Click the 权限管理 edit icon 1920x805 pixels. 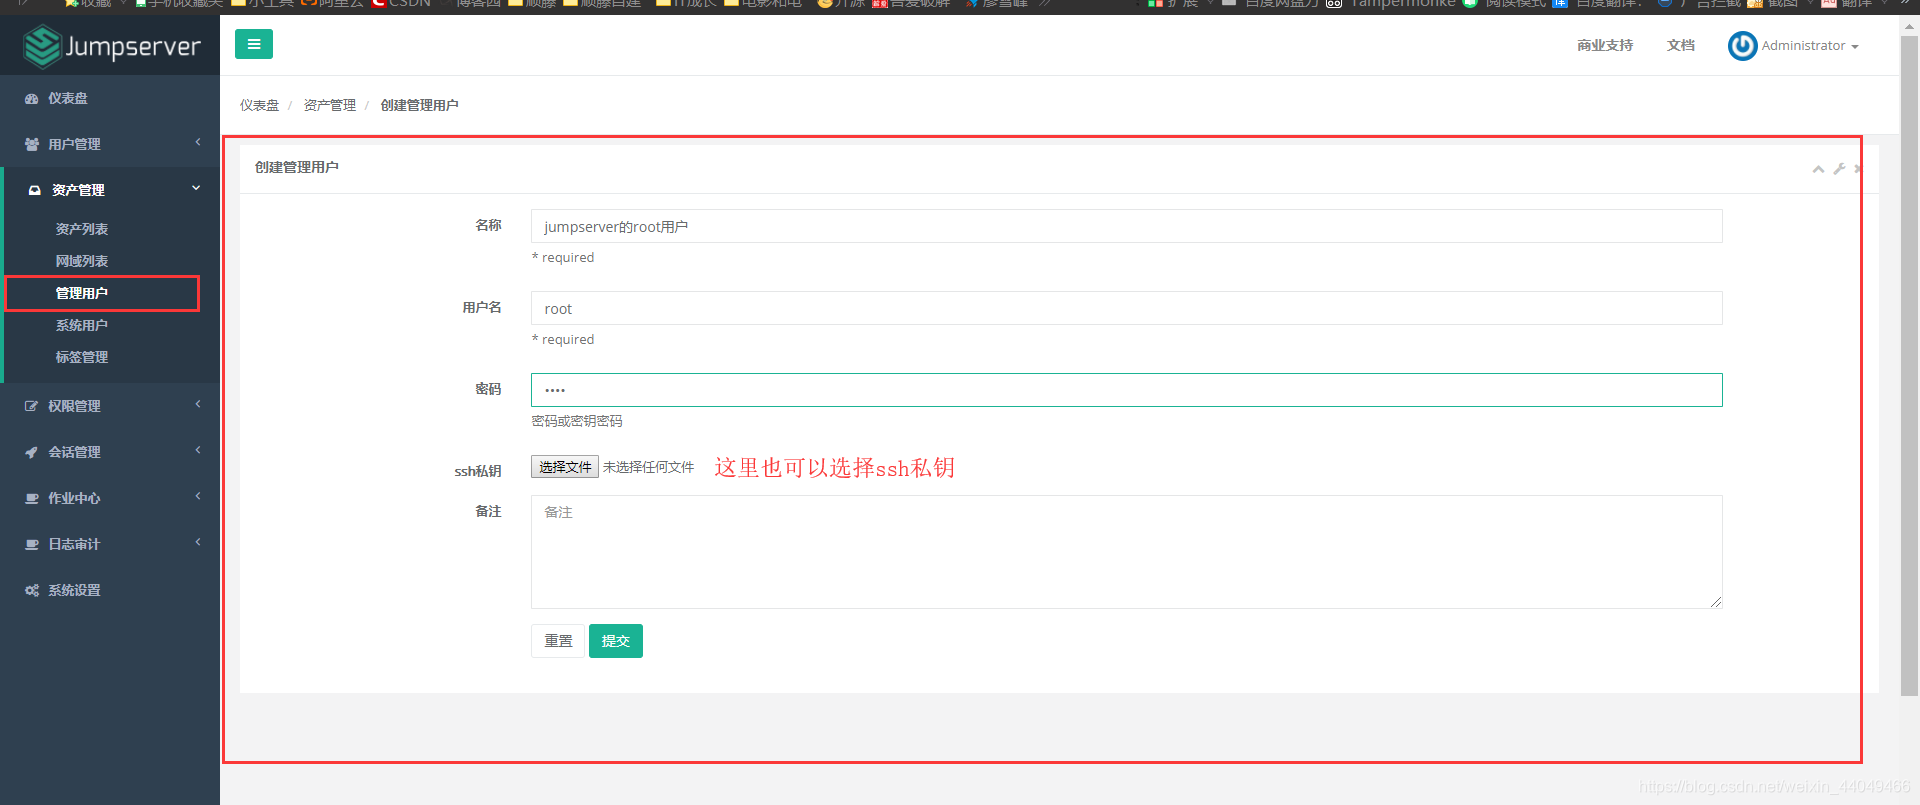[32, 406]
